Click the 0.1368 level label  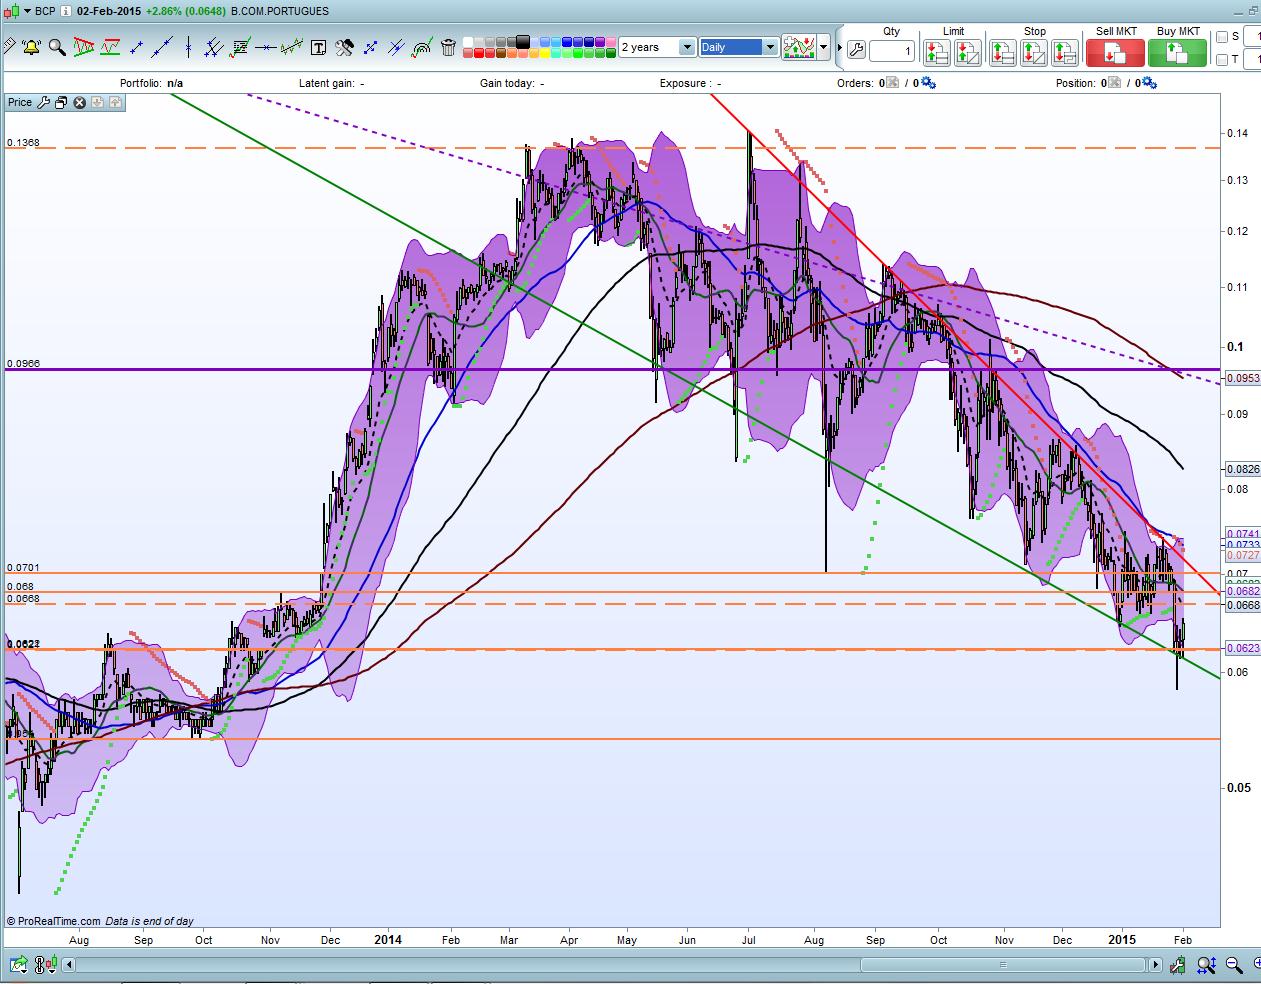pyautogui.click(x=23, y=143)
